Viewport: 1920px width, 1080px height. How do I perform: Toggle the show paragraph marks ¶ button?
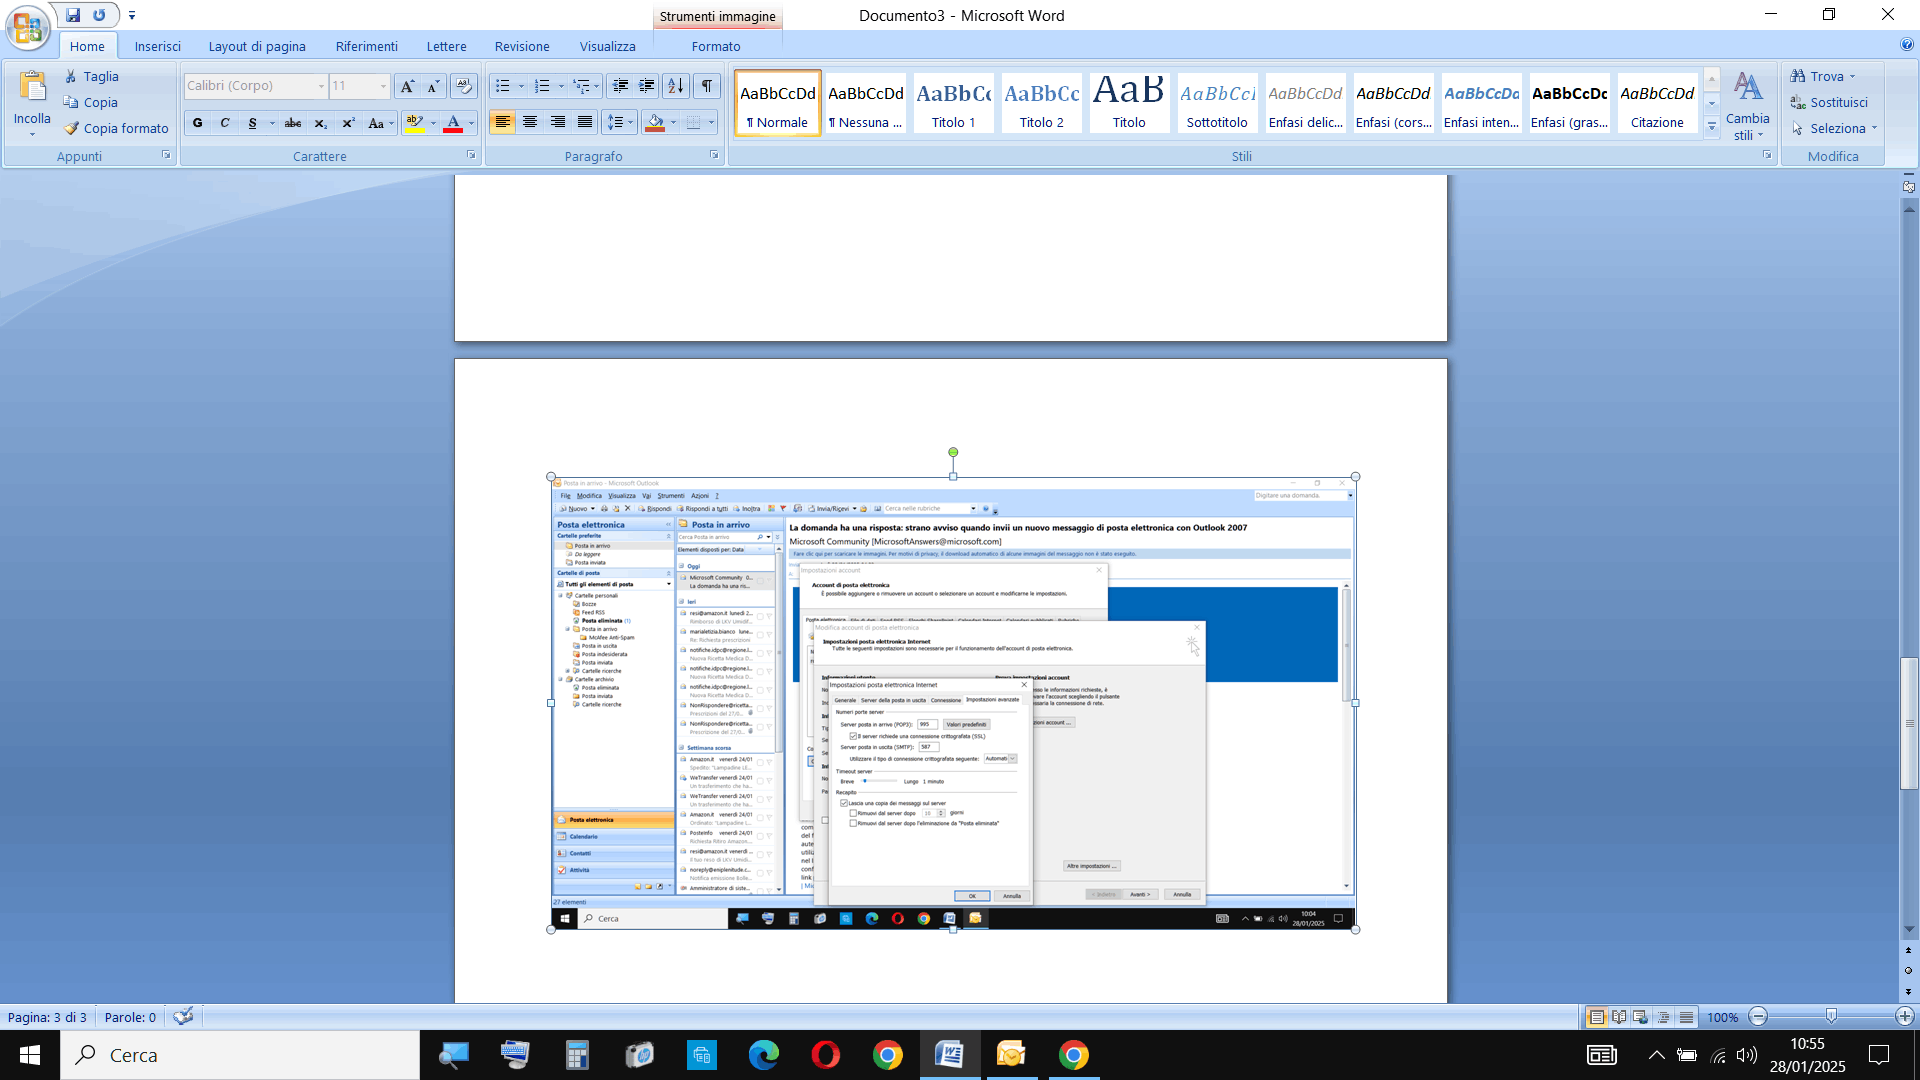pos(707,86)
